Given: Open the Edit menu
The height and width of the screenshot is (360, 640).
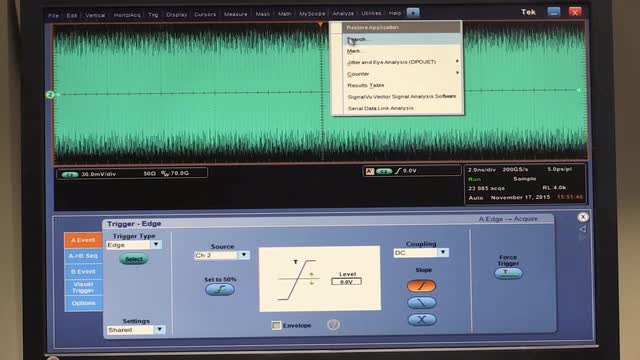Looking at the screenshot, I should coord(72,16).
